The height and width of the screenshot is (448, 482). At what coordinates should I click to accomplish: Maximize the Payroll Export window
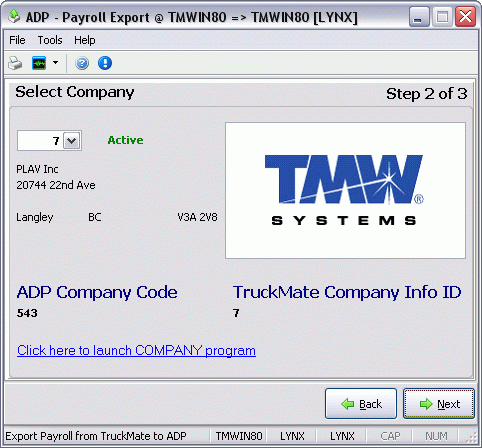coord(442,16)
